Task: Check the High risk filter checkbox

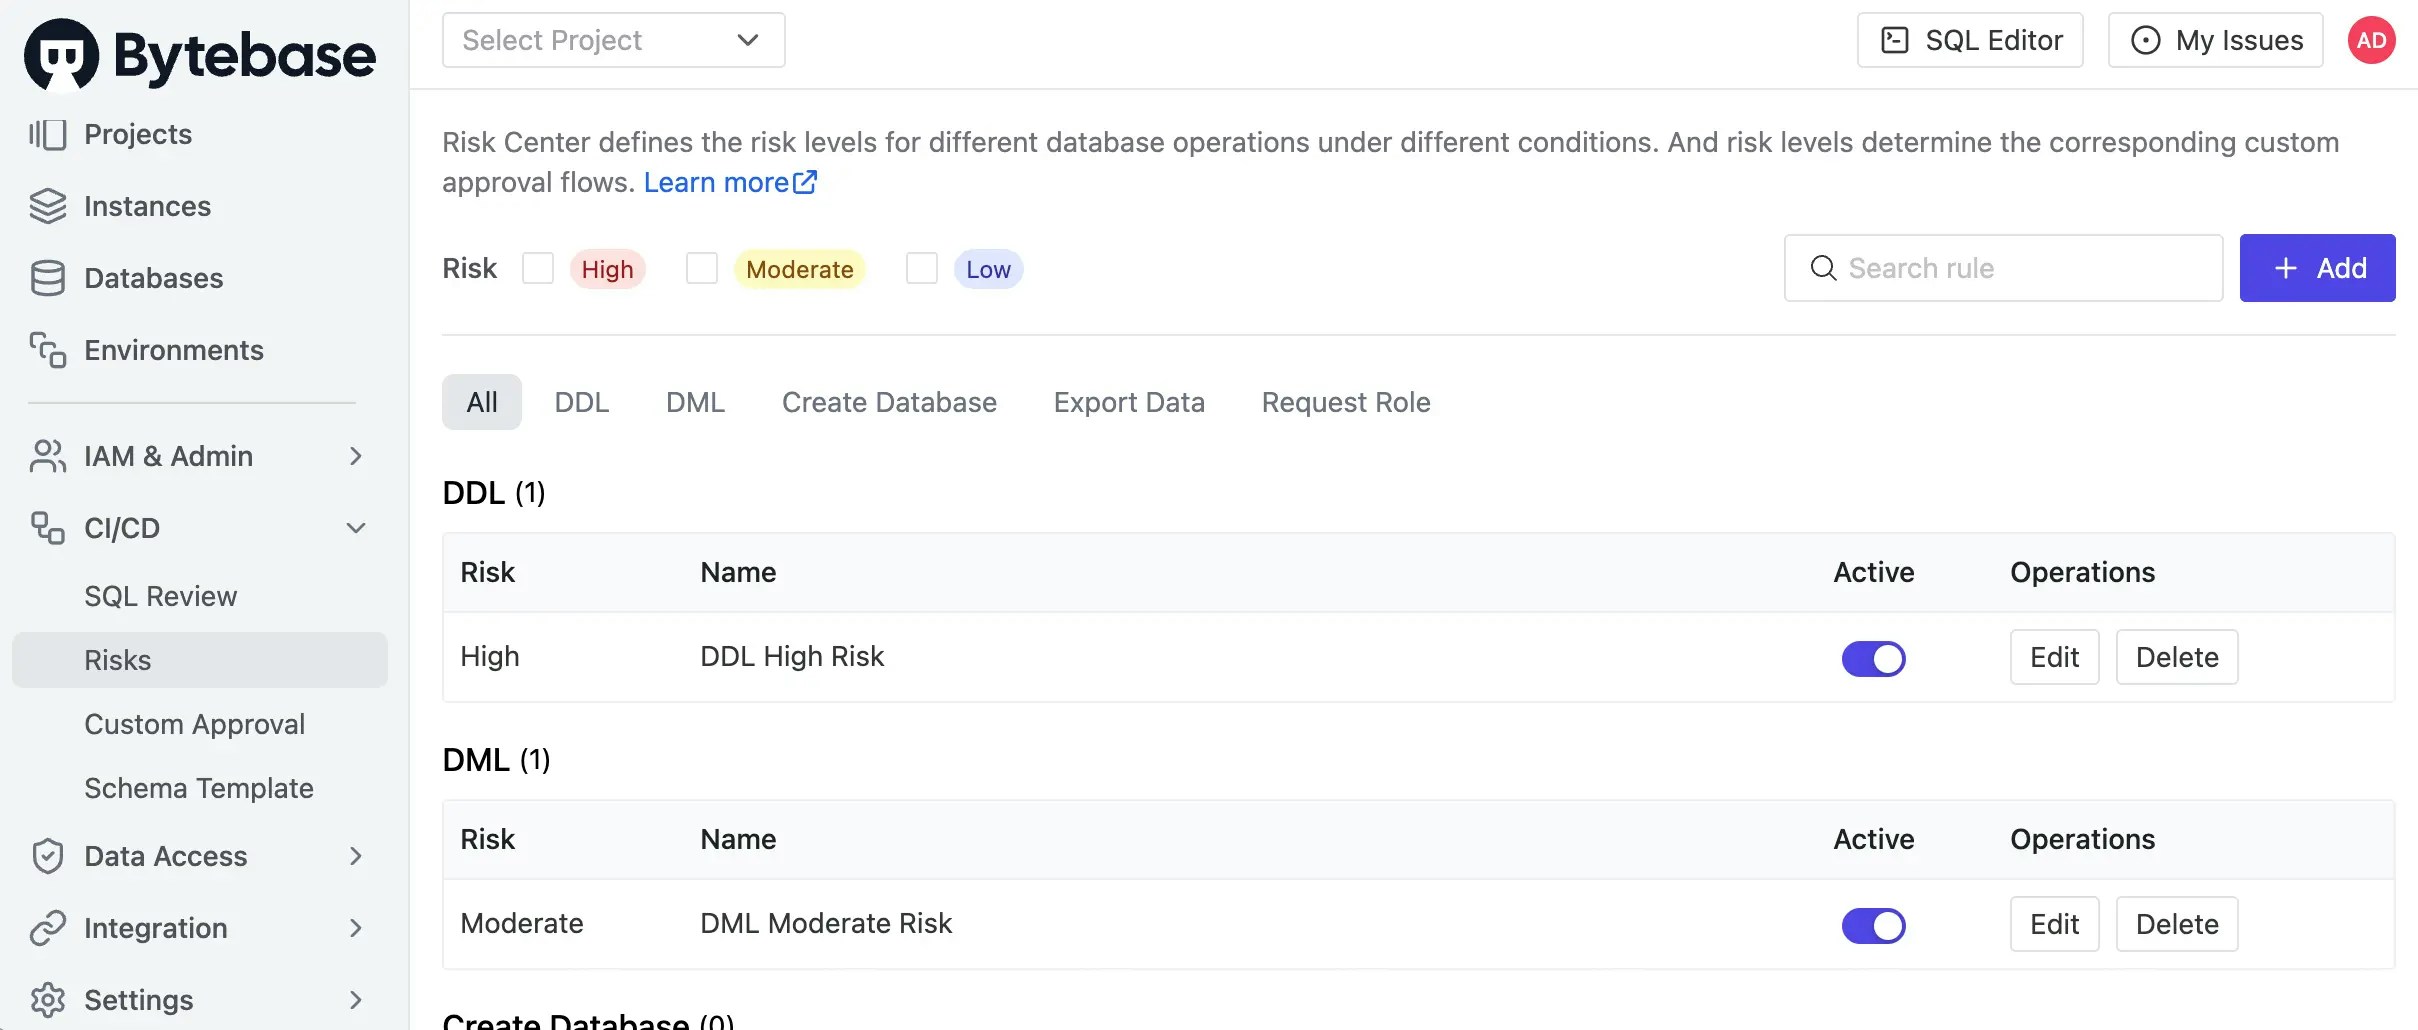Action: point(538,268)
